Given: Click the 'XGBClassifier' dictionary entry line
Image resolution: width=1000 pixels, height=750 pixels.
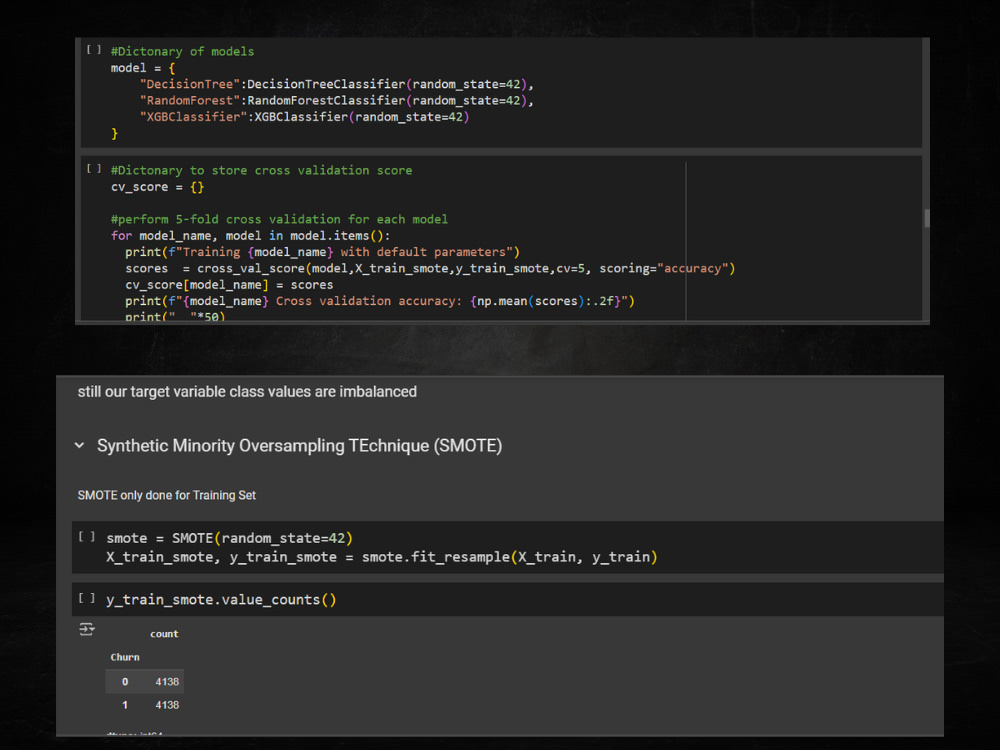Looking at the screenshot, I should point(304,117).
